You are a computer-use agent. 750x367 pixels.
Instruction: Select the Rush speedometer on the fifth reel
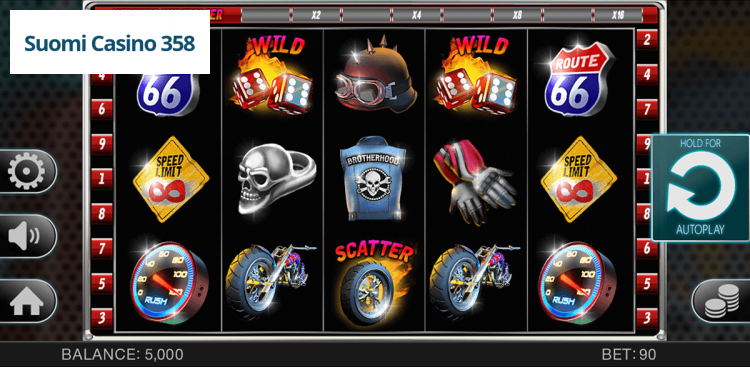577,282
